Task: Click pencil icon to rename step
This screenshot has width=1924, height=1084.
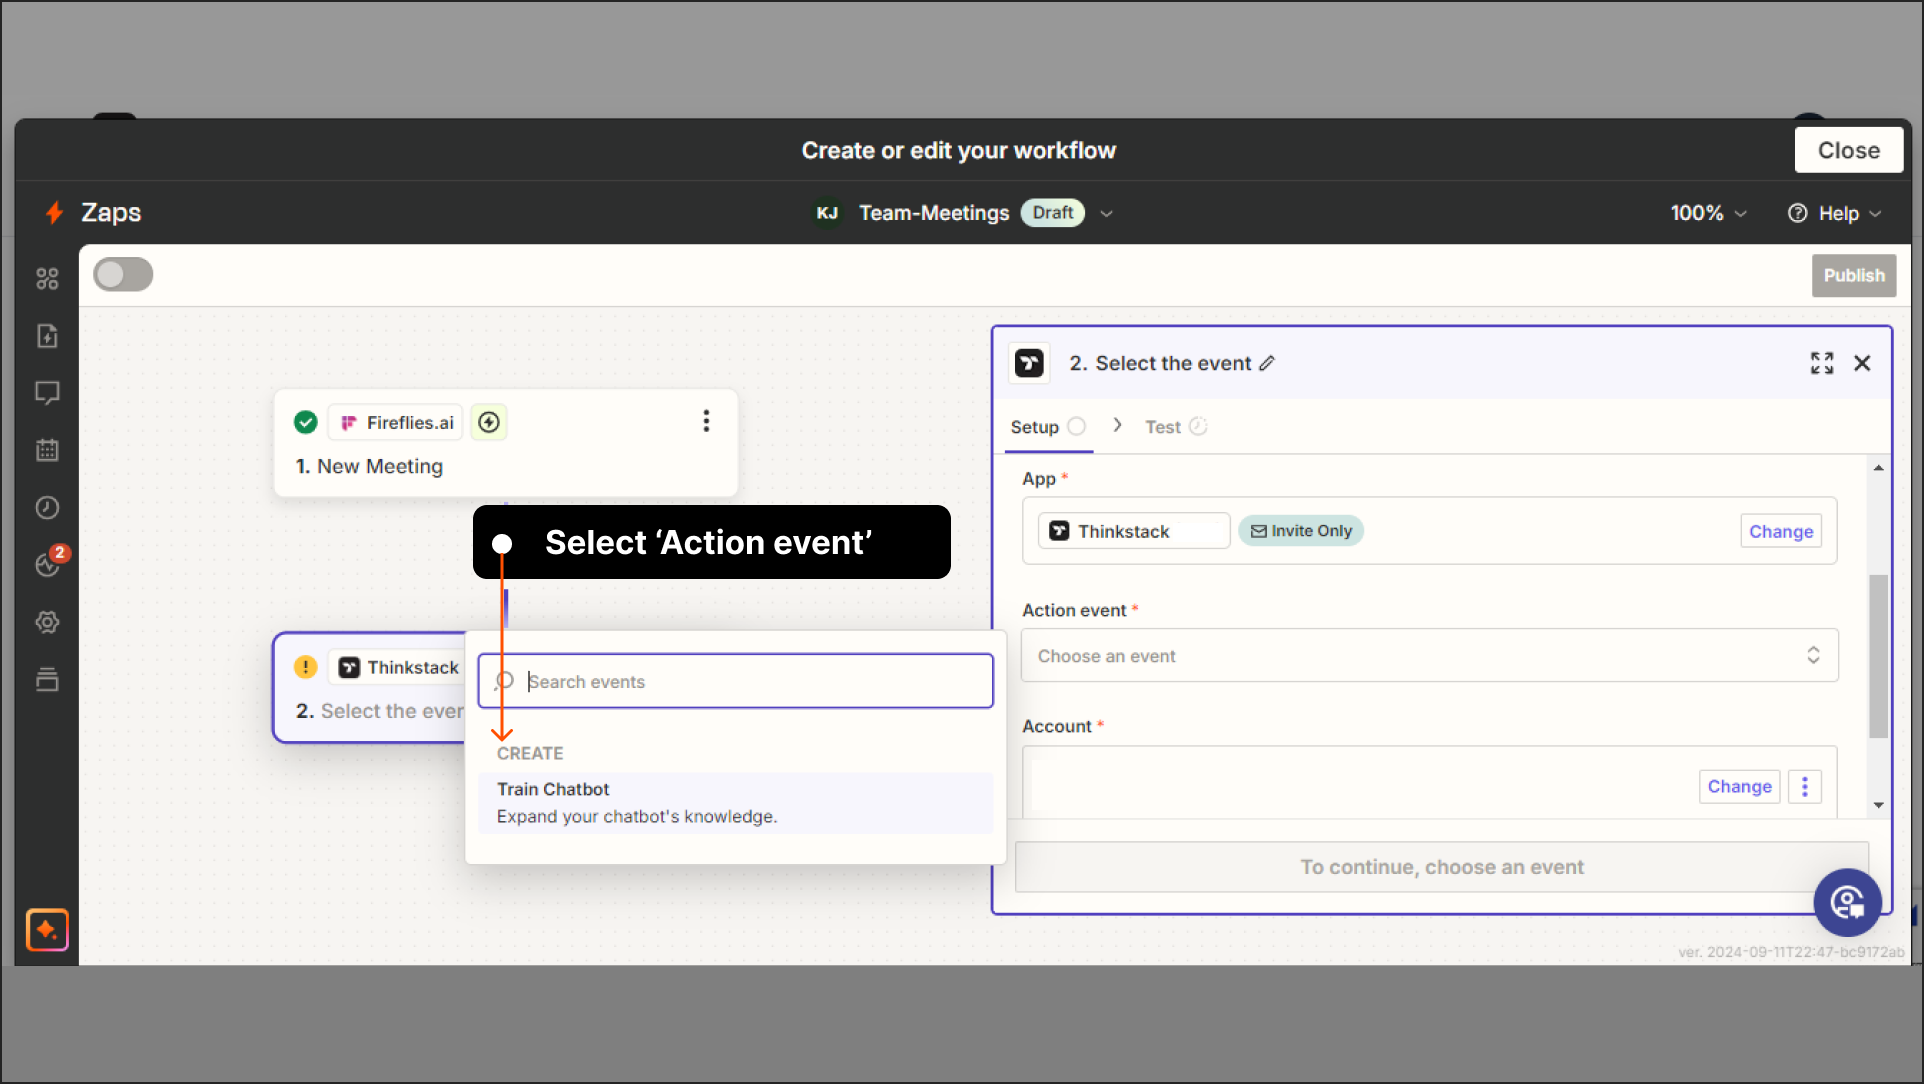Action: coord(1267,363)
